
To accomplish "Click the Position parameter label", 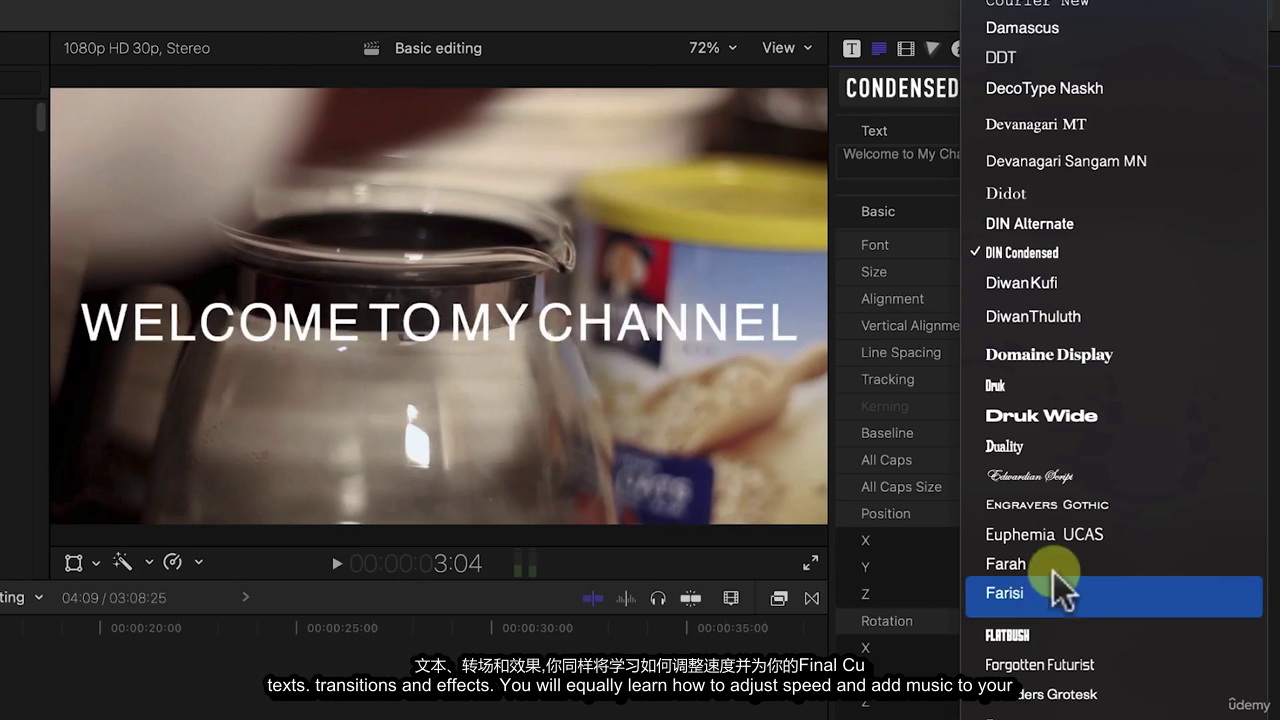I will coord(885,514).
